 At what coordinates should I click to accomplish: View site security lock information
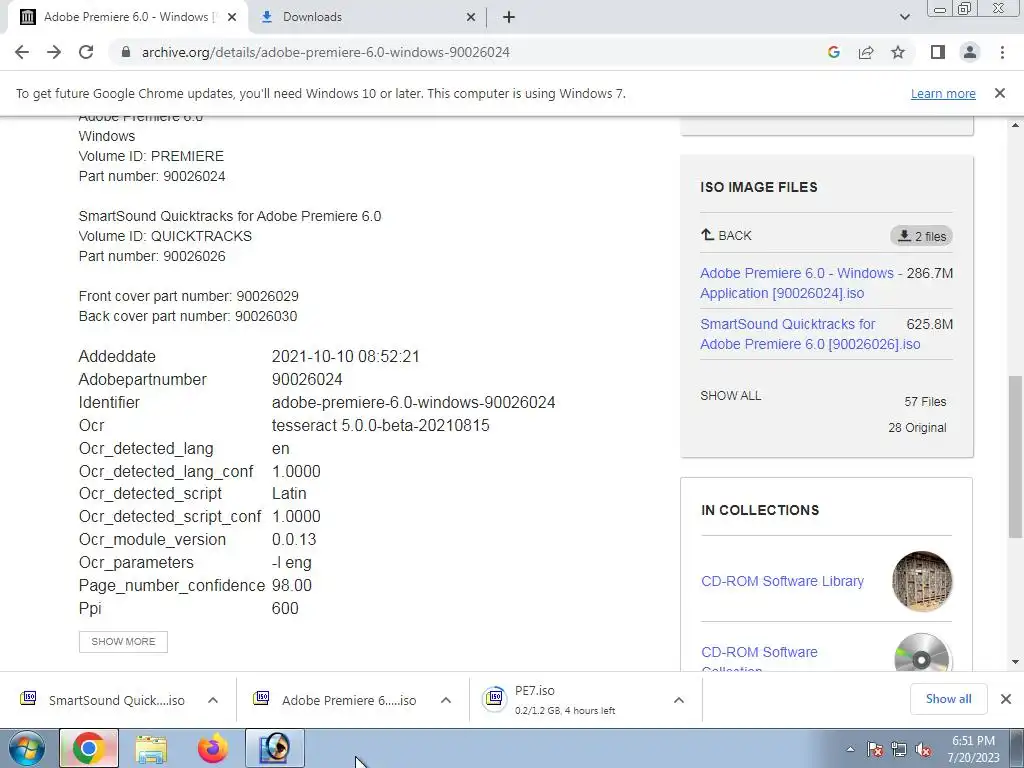point(126,52)
